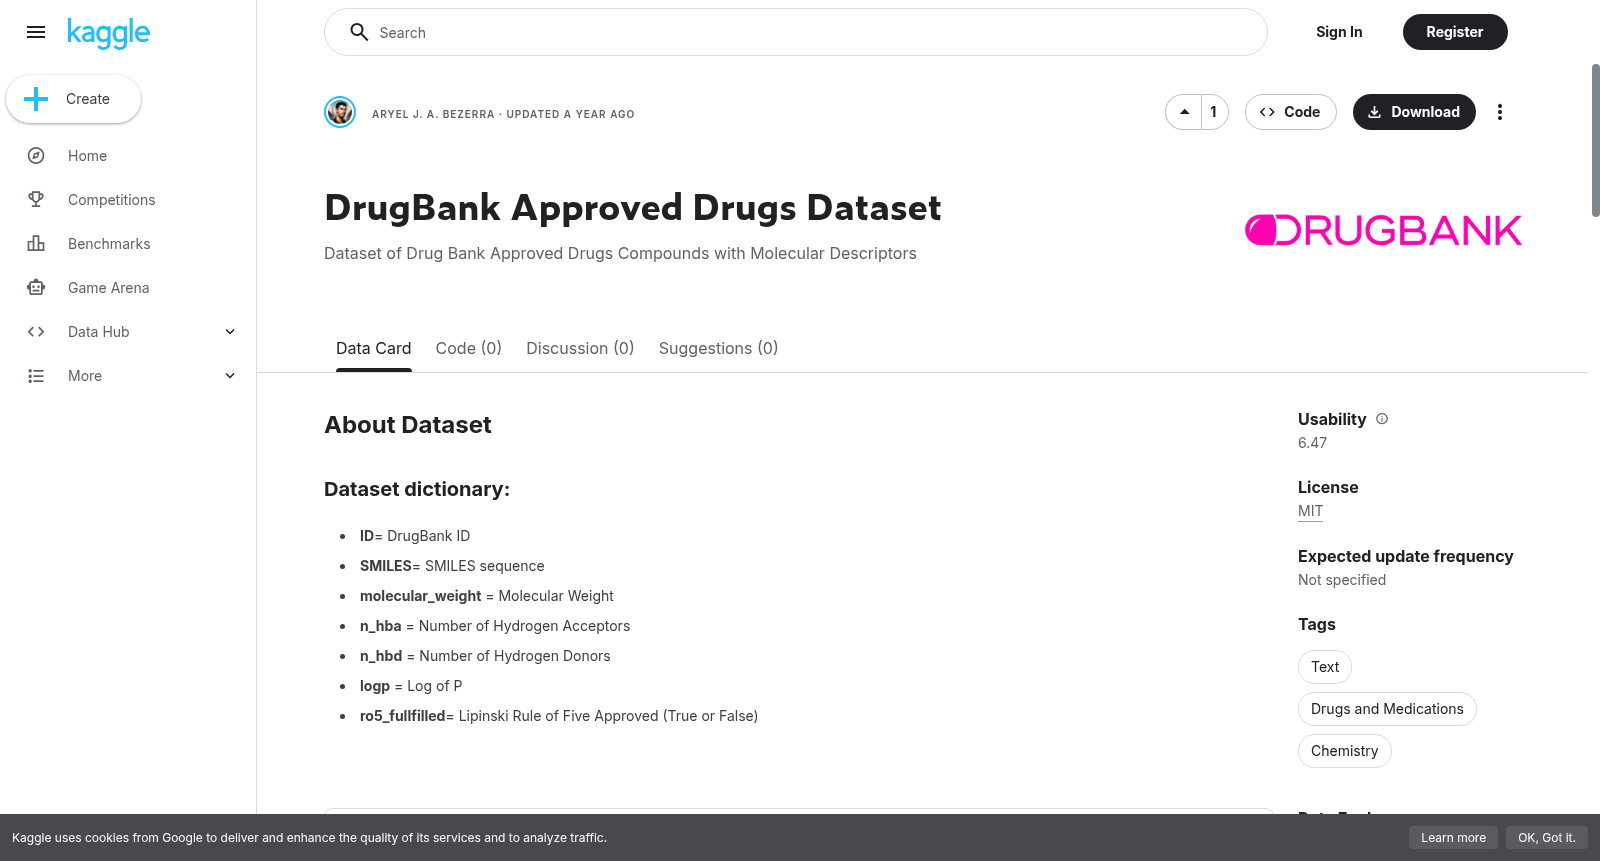Click Sign In
The height and width of the screenshot is (861, 1600).
(x=1339, y=32)
